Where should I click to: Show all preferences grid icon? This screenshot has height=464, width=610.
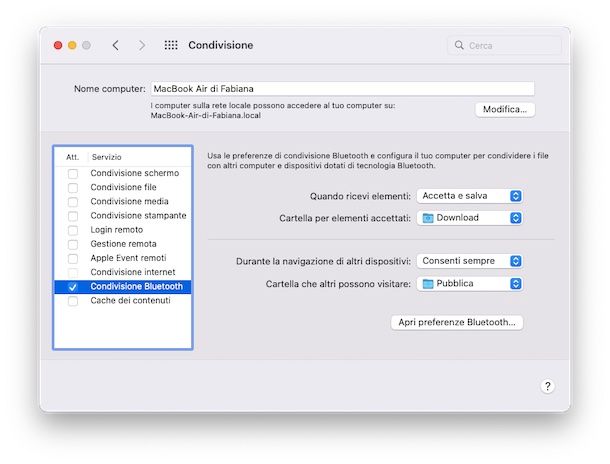pos(171,46)
